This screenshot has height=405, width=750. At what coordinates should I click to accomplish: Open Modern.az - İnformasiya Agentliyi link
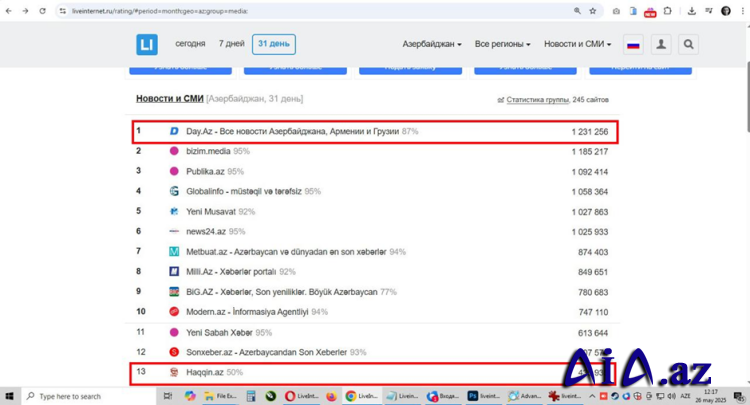point(247,312)
